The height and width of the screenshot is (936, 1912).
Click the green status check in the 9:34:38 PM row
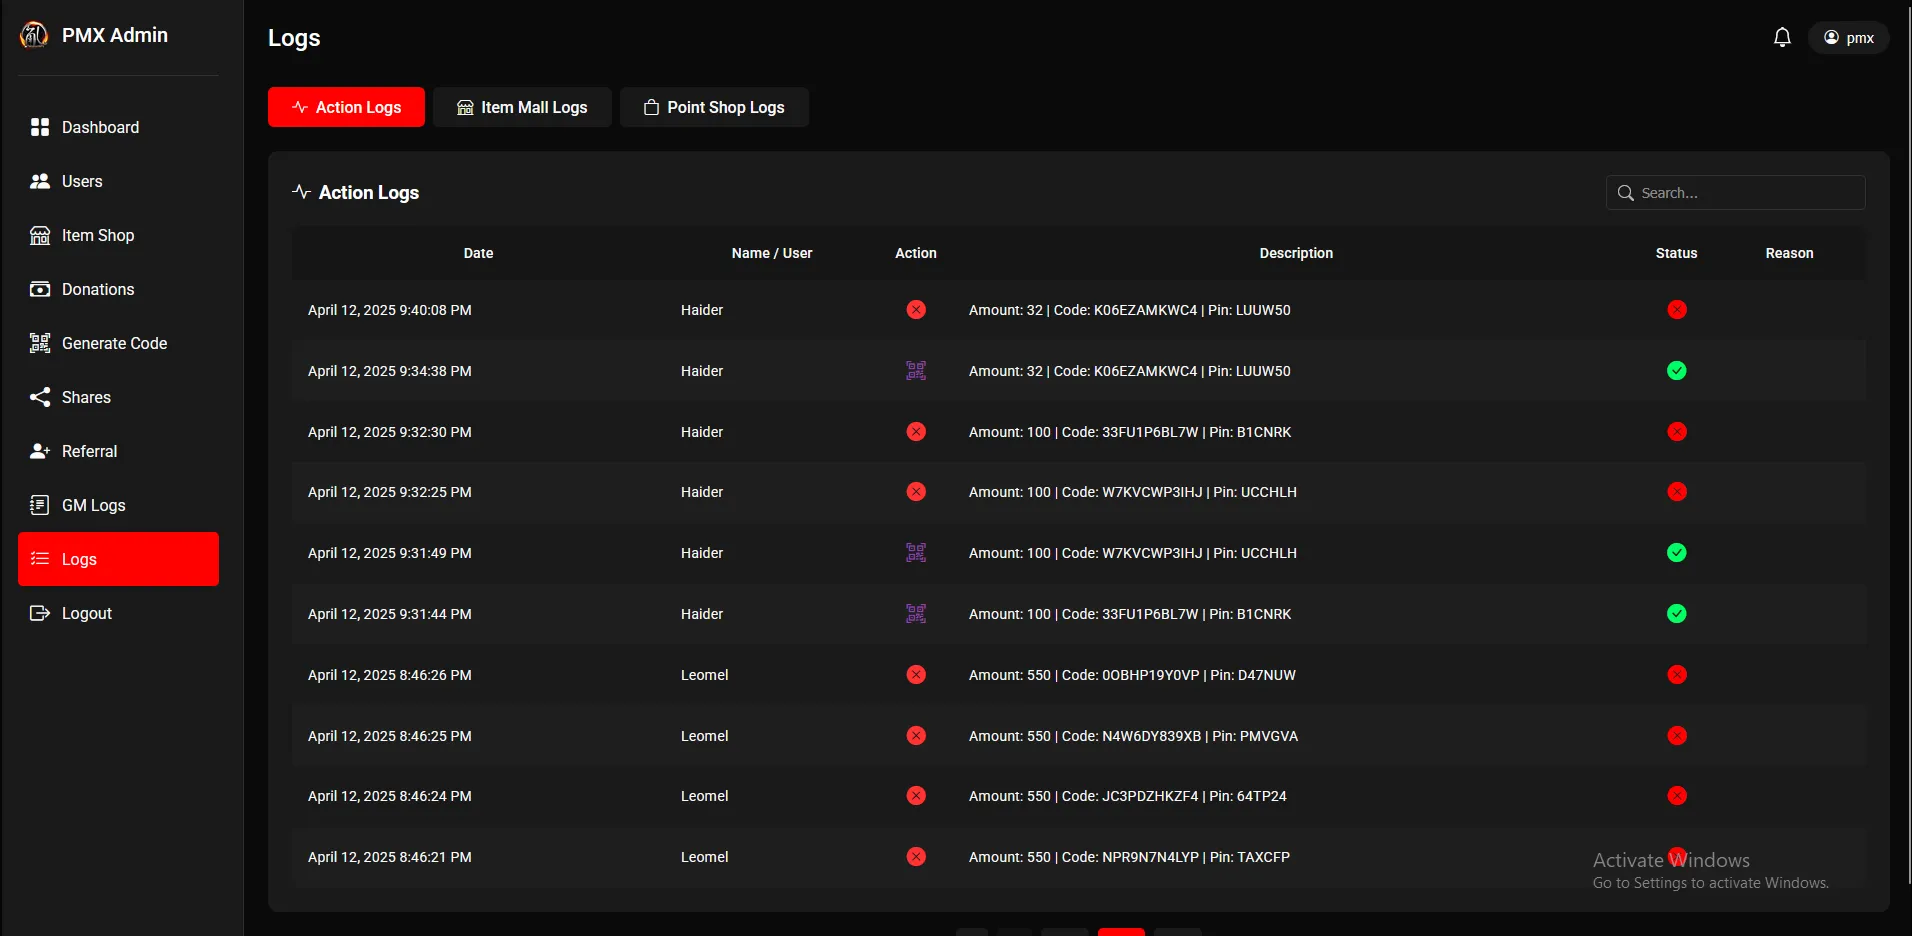[1677, 371]
